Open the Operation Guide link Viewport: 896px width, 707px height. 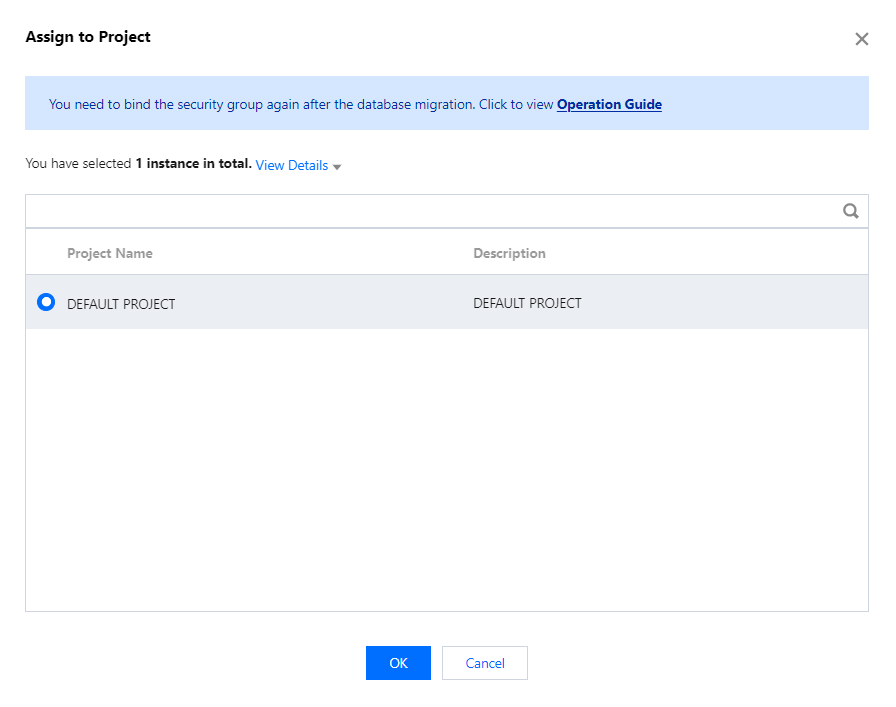(x=609, y=104)
